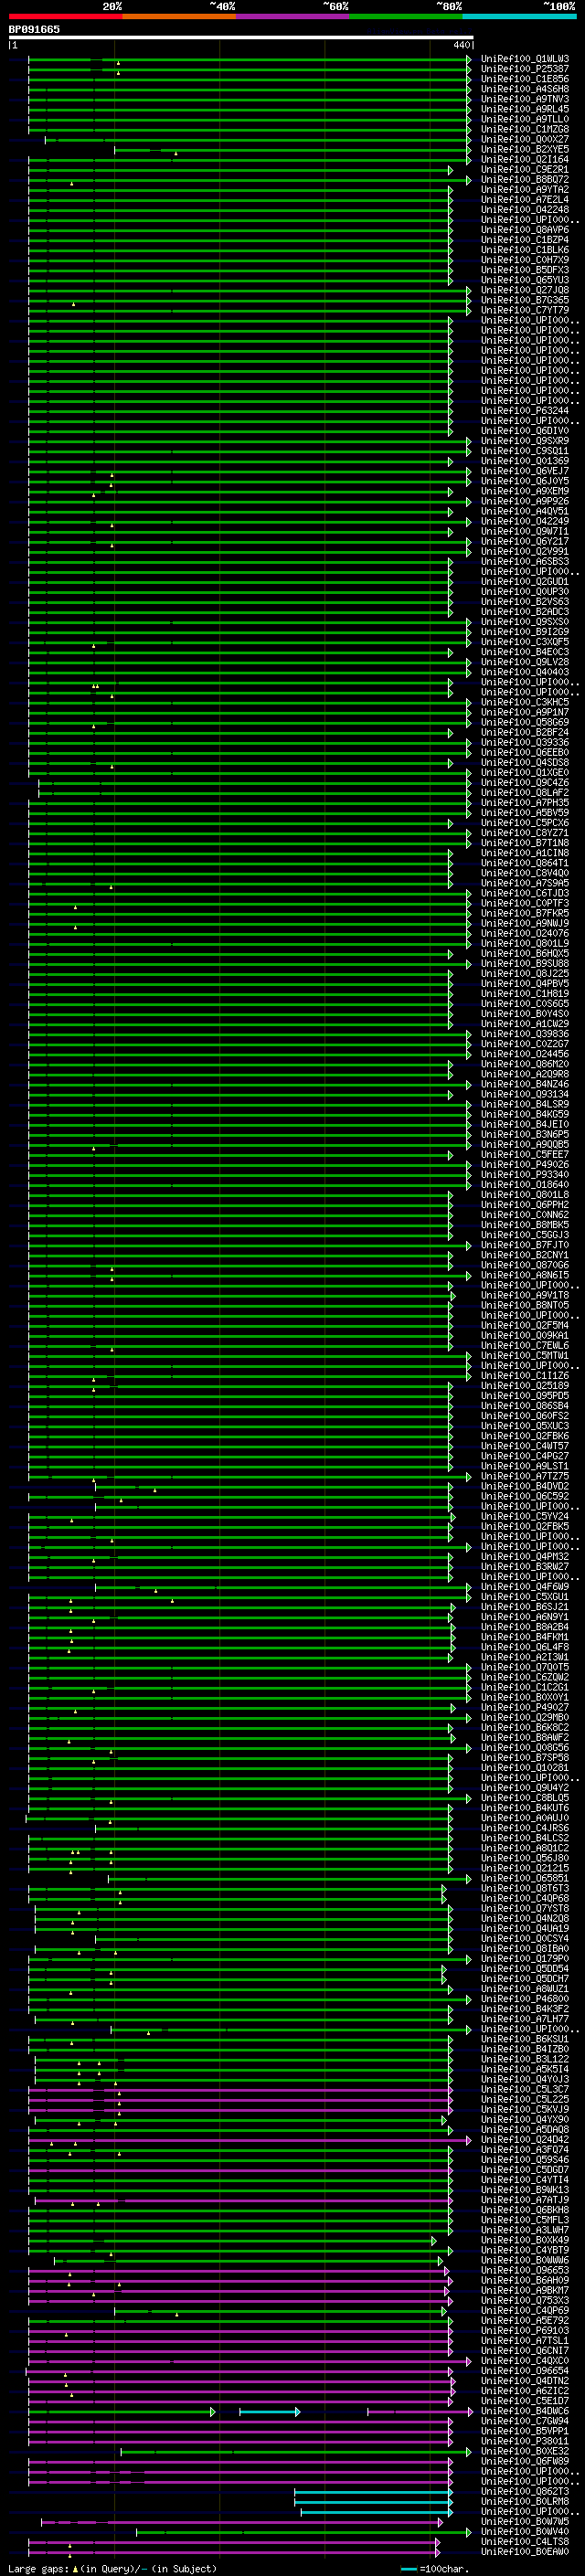Image resolution: width=585 pixels, height=2576 pixels.
Task: Click hit label UniRef100_Q4Y0J3
Action: 524,2080
